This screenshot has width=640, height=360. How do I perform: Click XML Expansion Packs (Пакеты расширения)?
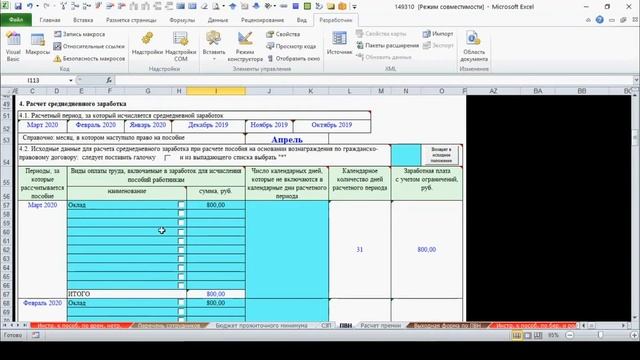tap(387, 45)
